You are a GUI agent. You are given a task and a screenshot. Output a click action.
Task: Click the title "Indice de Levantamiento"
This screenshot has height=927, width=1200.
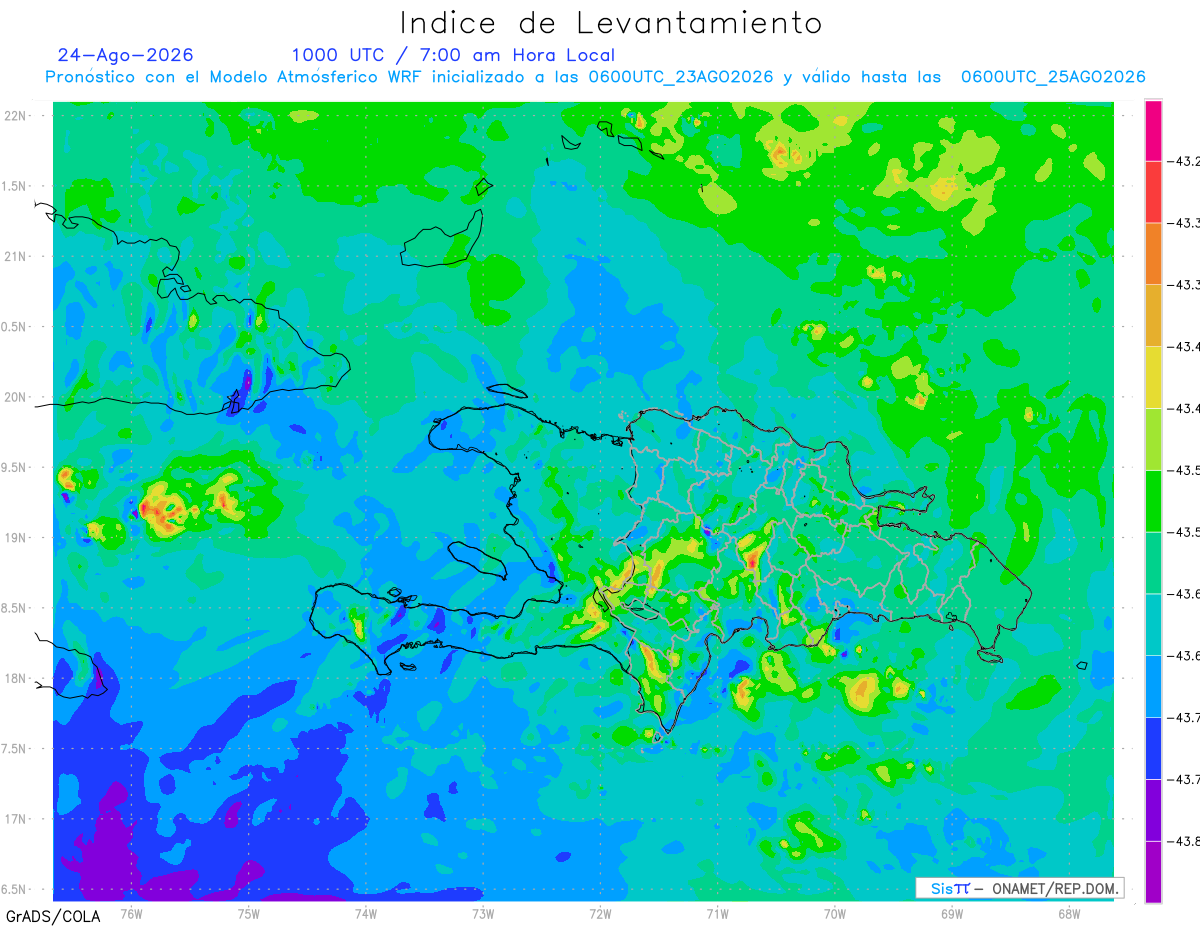point(611,22)
